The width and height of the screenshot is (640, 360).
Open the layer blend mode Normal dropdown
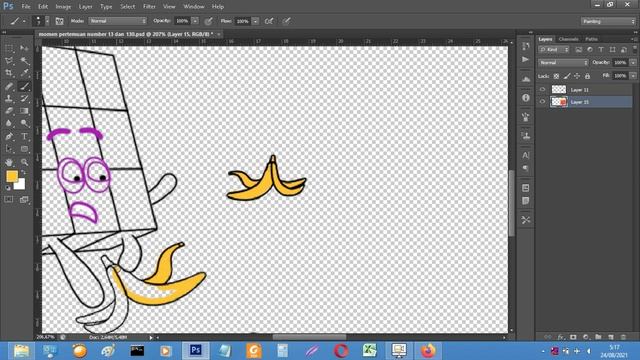tap(563, 62)
